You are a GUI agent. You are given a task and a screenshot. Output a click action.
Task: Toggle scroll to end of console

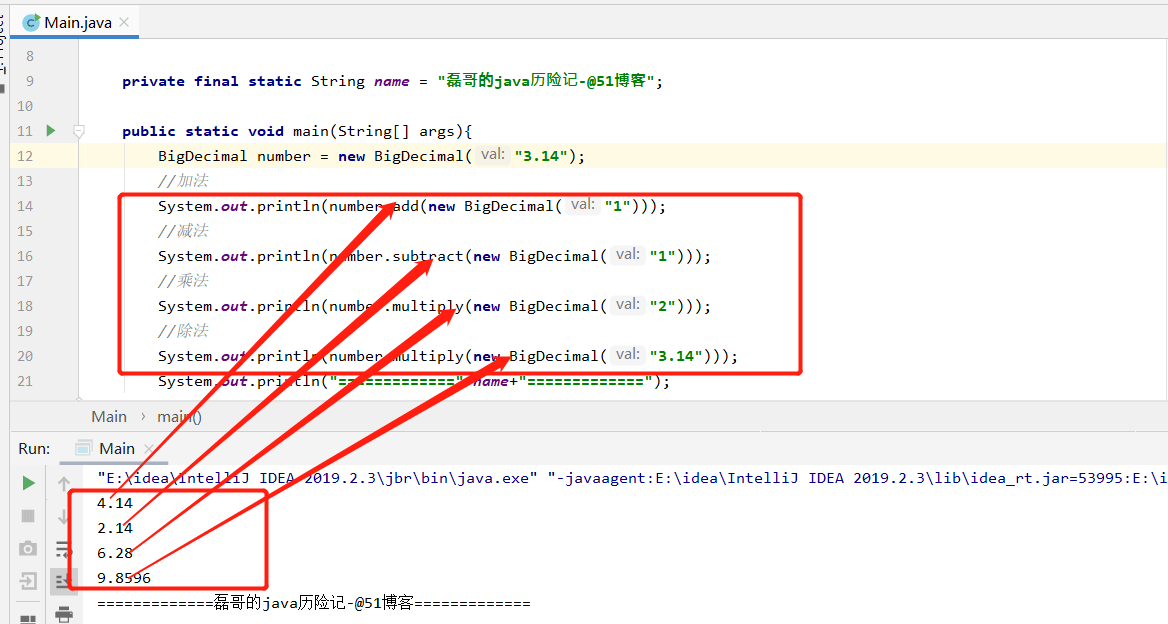click(63, 581)
